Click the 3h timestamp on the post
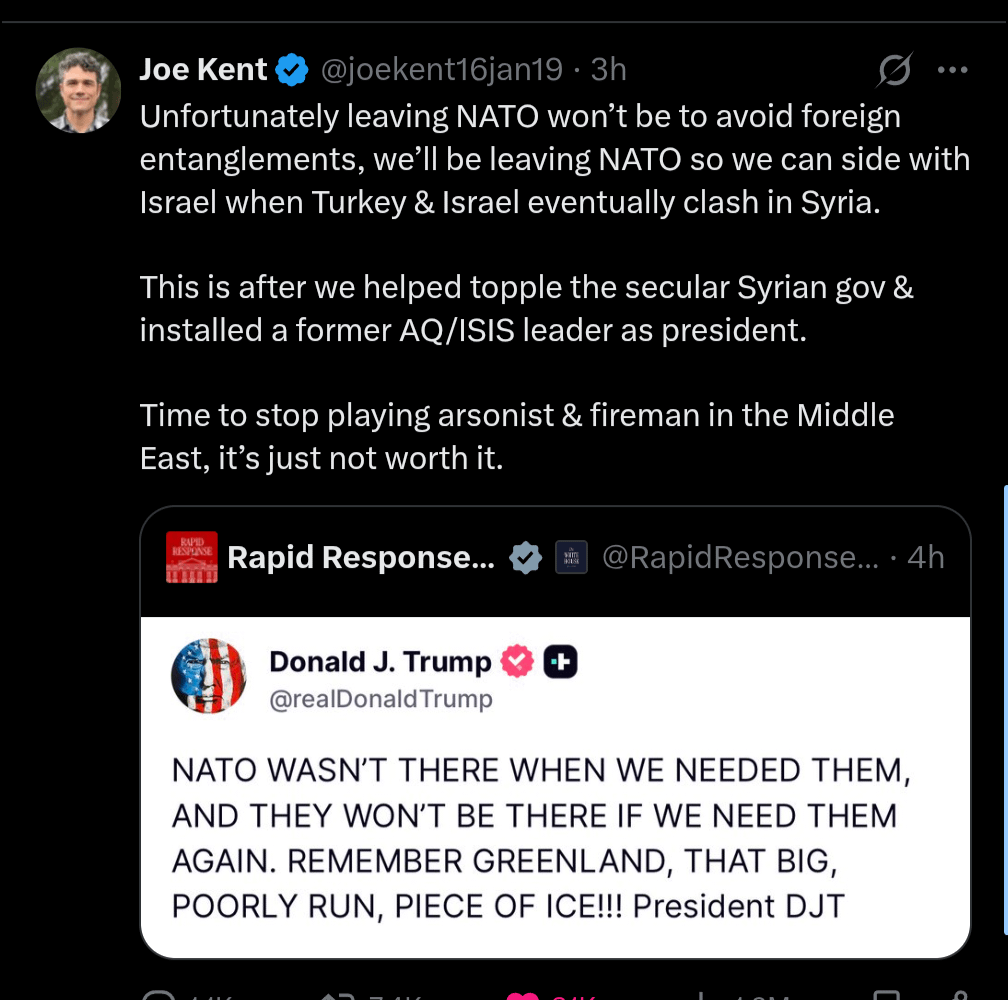This screenshot has width=1008, height=1000. click(x=609, y=69)
